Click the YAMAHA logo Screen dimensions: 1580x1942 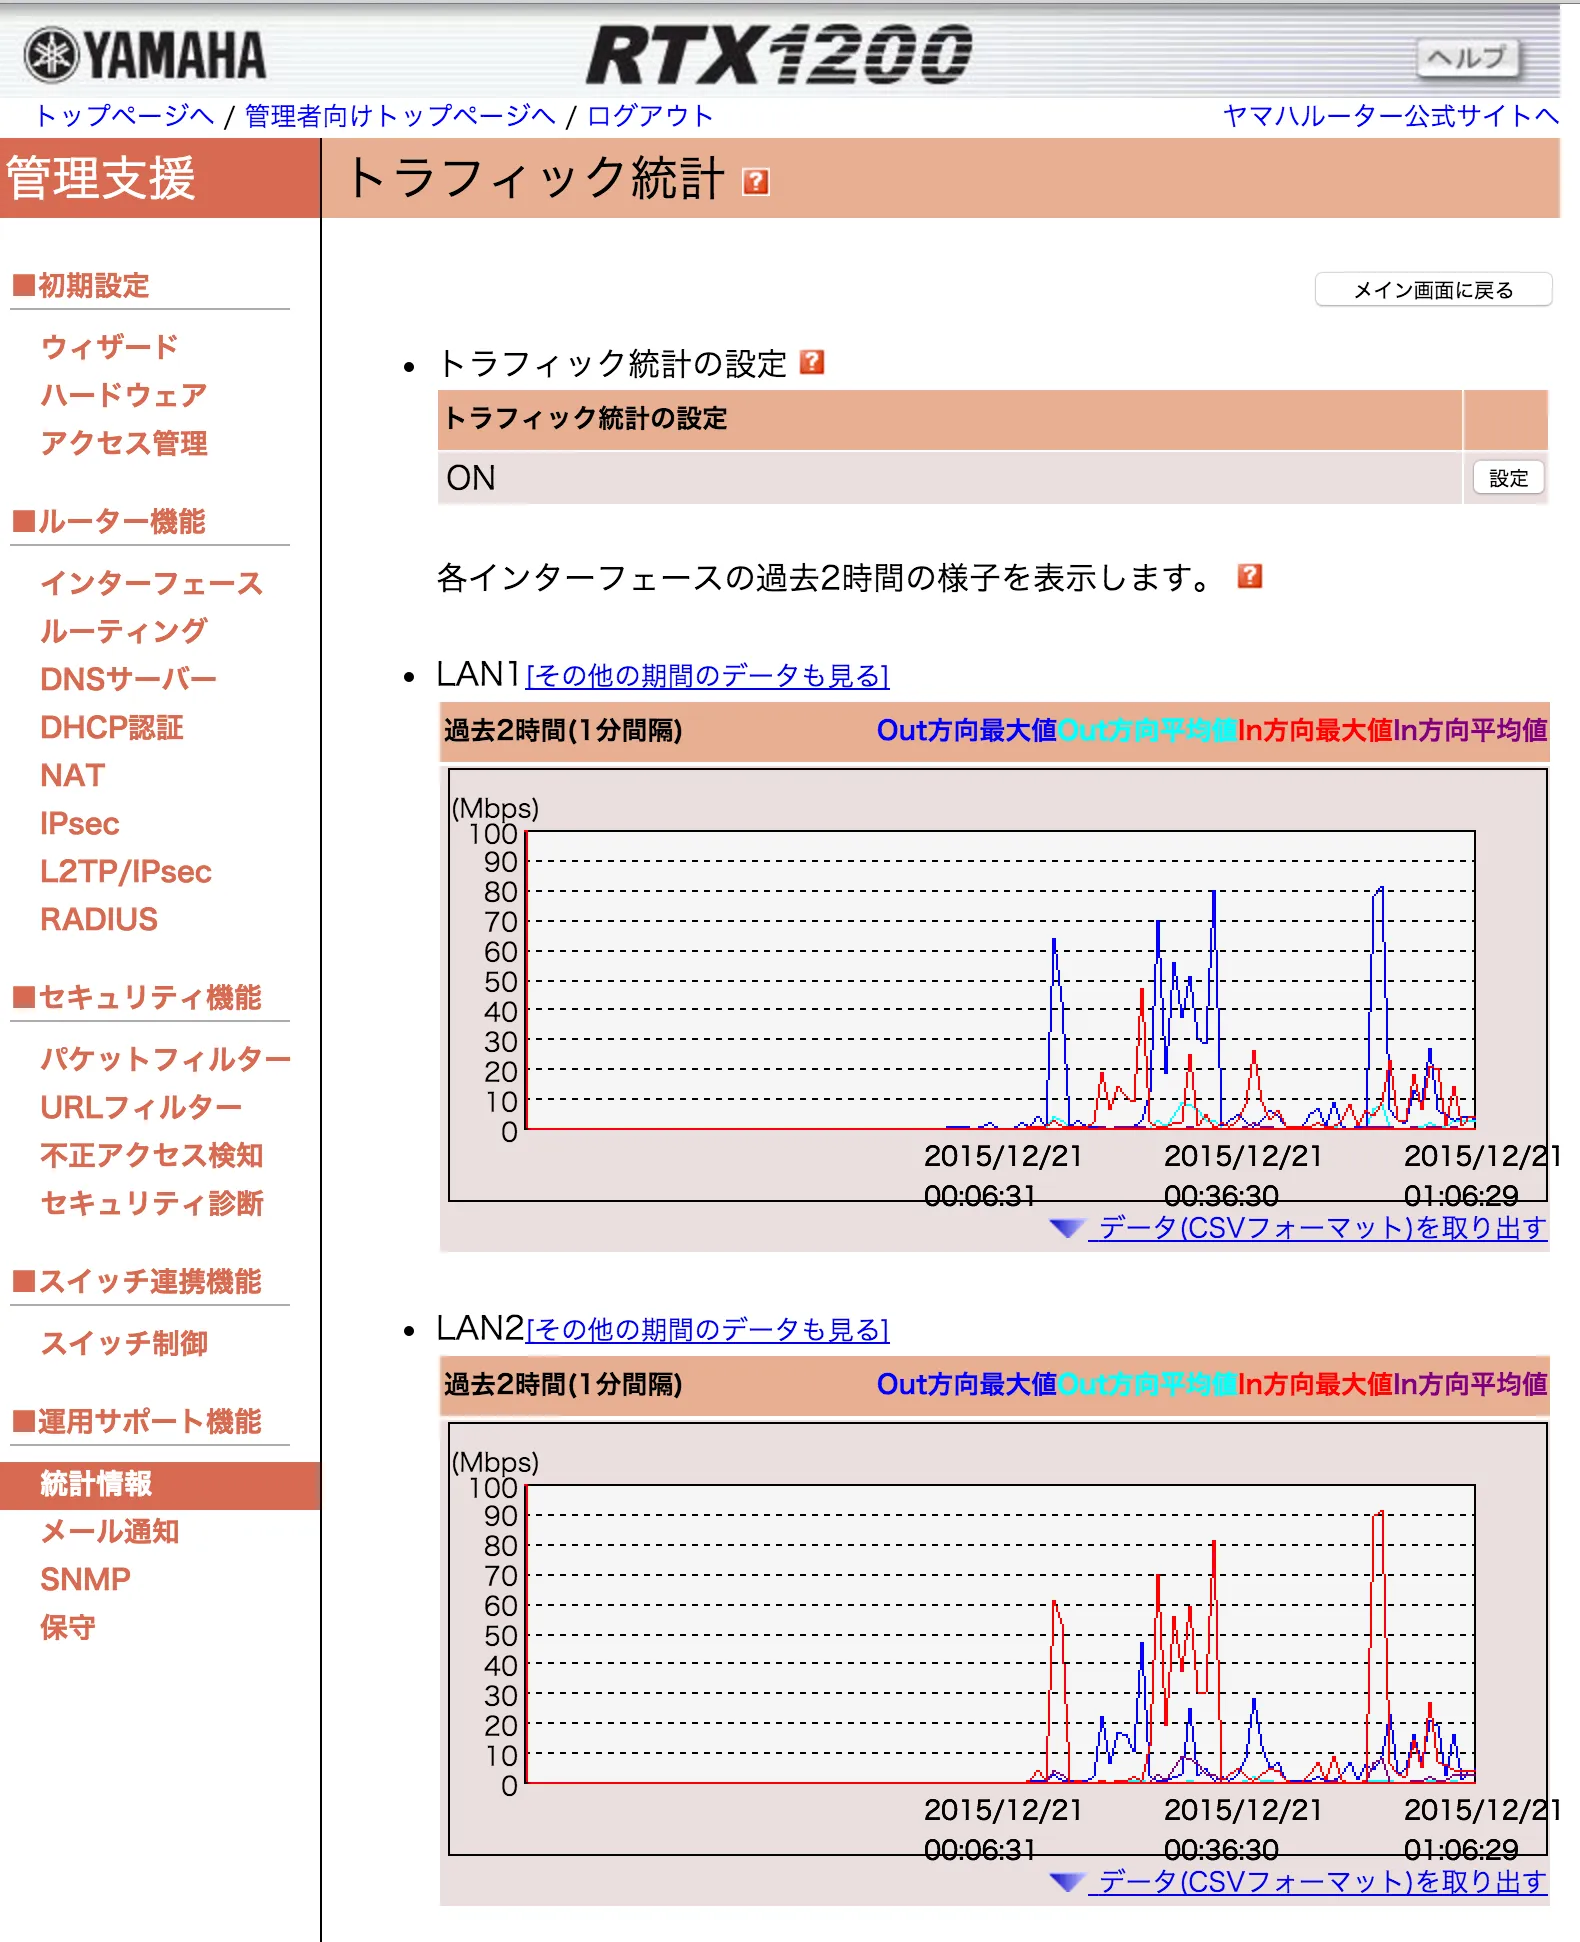146,55
